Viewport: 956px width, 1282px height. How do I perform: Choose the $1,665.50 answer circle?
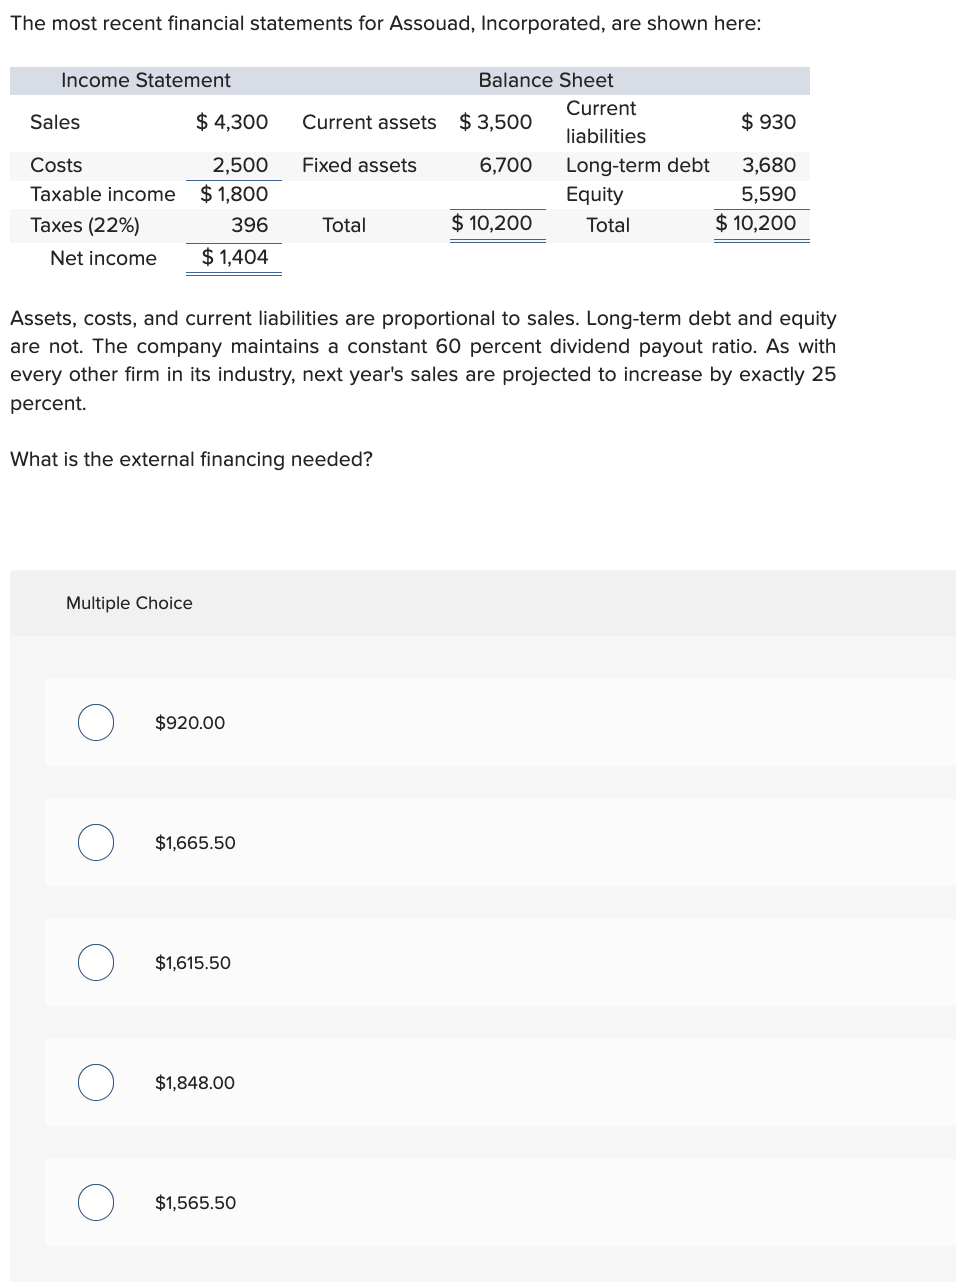pos(96,842)
